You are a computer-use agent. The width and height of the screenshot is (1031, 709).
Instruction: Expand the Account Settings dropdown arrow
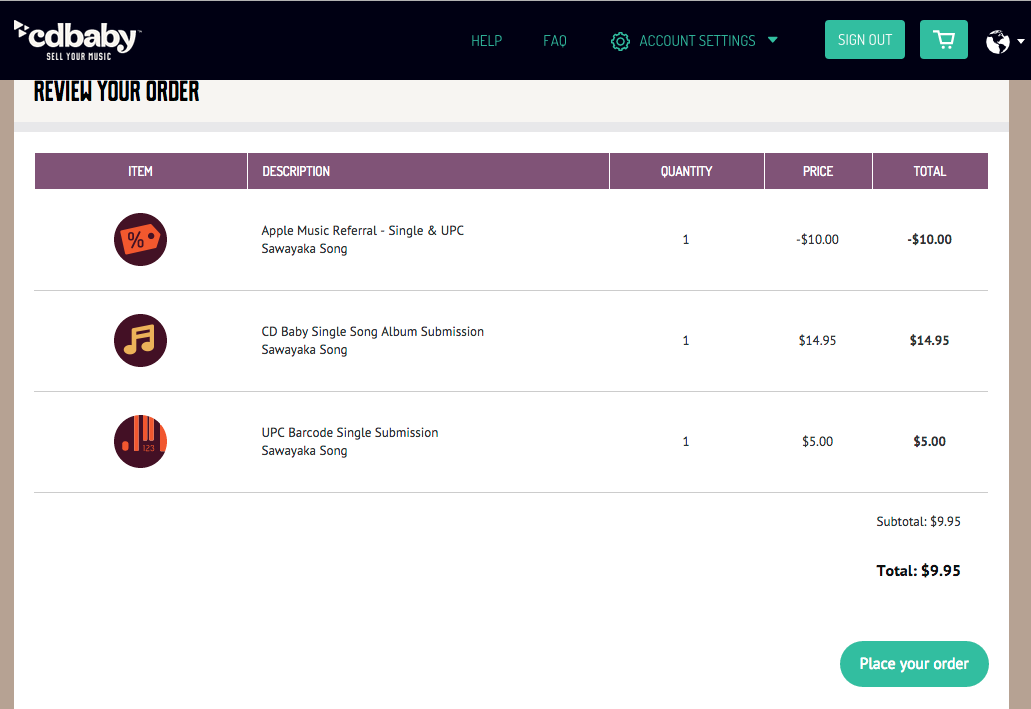coord(773,40)
